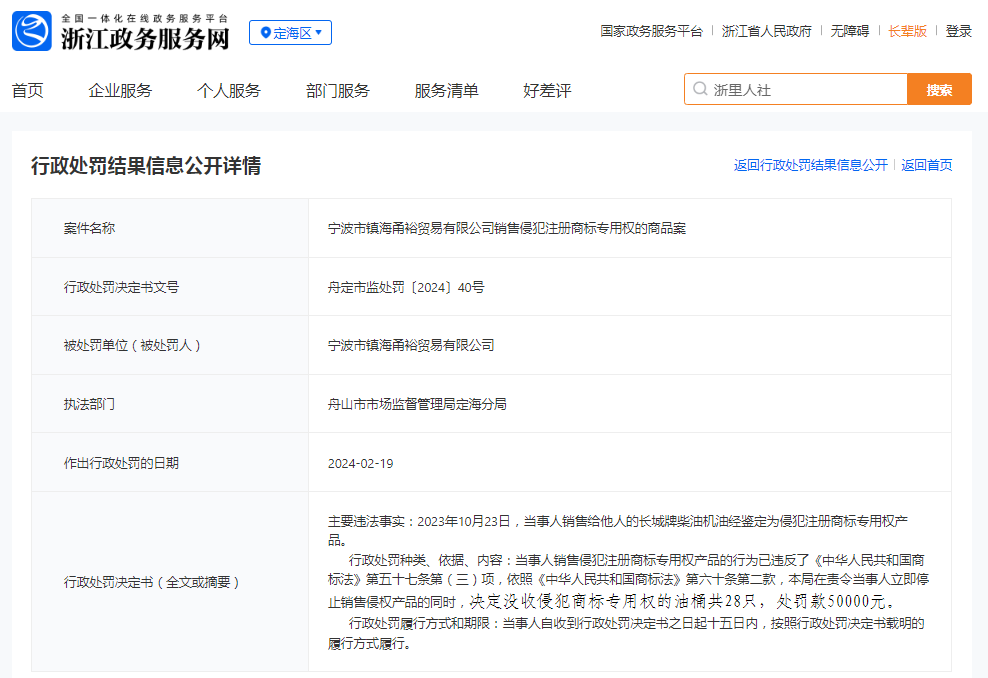Image resolution: width=988 pixels, height=678 pixels.
Task: Open the 个人服务 navigation tab
Action: pos(229,91)
